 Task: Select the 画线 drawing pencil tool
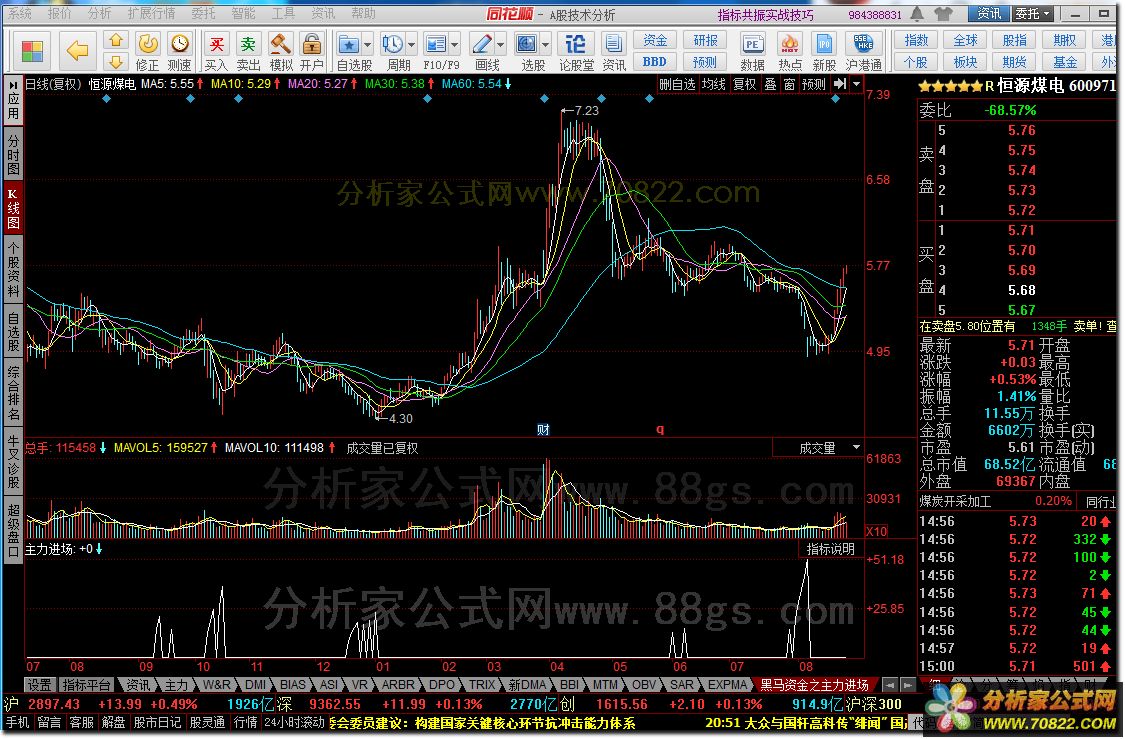481,45
